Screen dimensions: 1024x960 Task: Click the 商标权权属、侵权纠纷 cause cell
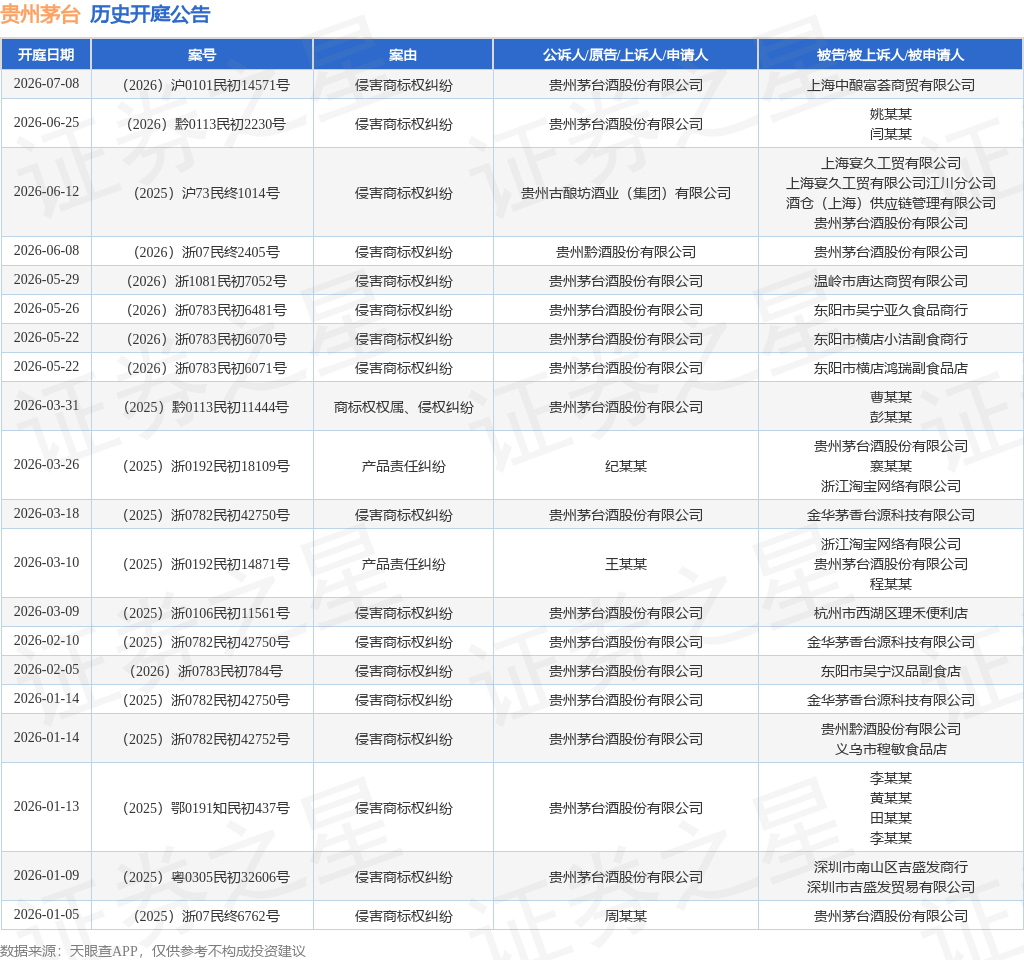point(403,407)
